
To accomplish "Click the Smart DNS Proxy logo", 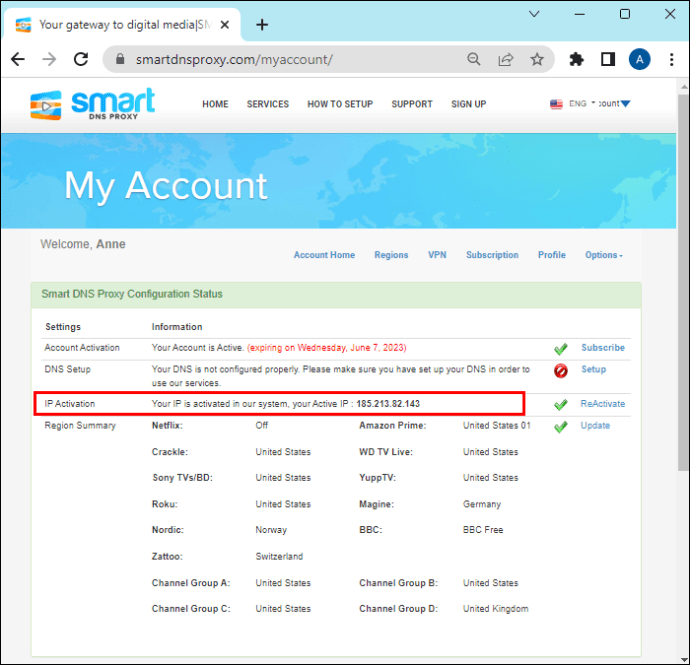I will tap(92, 104).
